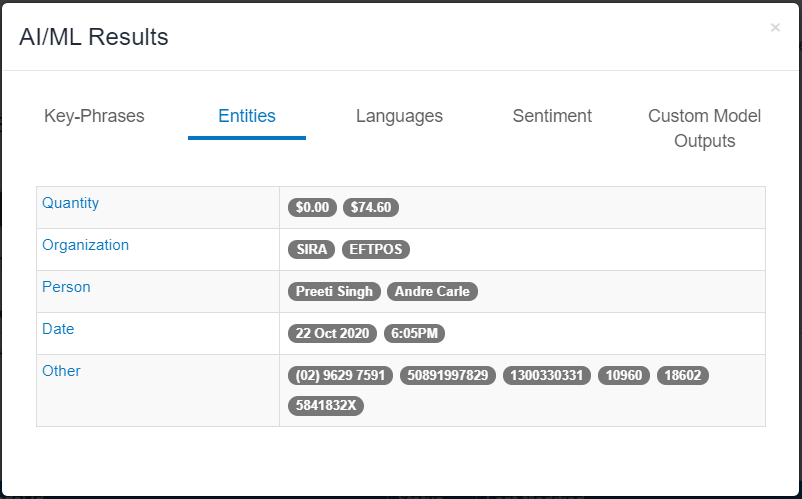This screenshot has height=499, width=802.
Task: Click the Quantity entity label
Action: 71,203
